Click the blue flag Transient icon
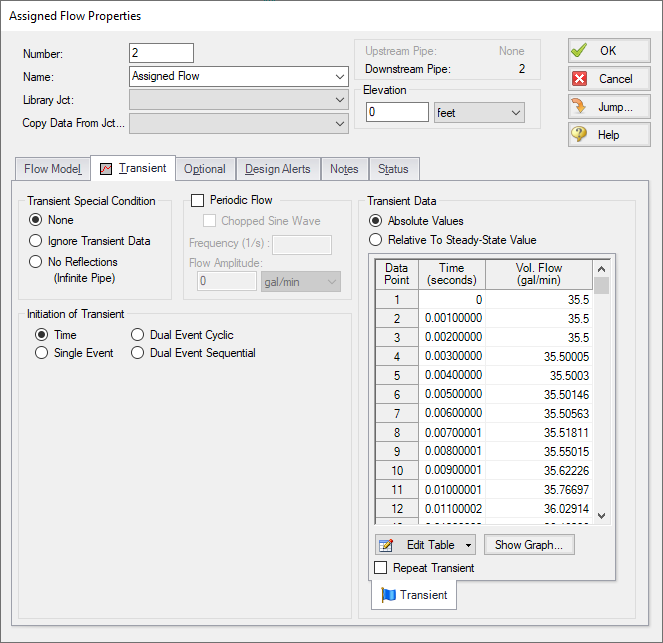The image size is (663, 643). [388, 595]
